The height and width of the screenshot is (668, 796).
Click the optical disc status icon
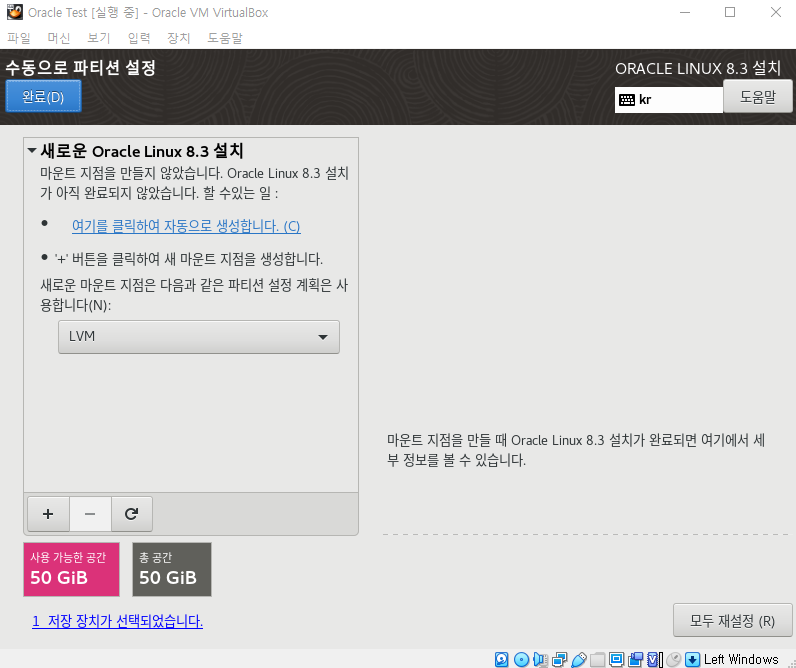[521, 659]
